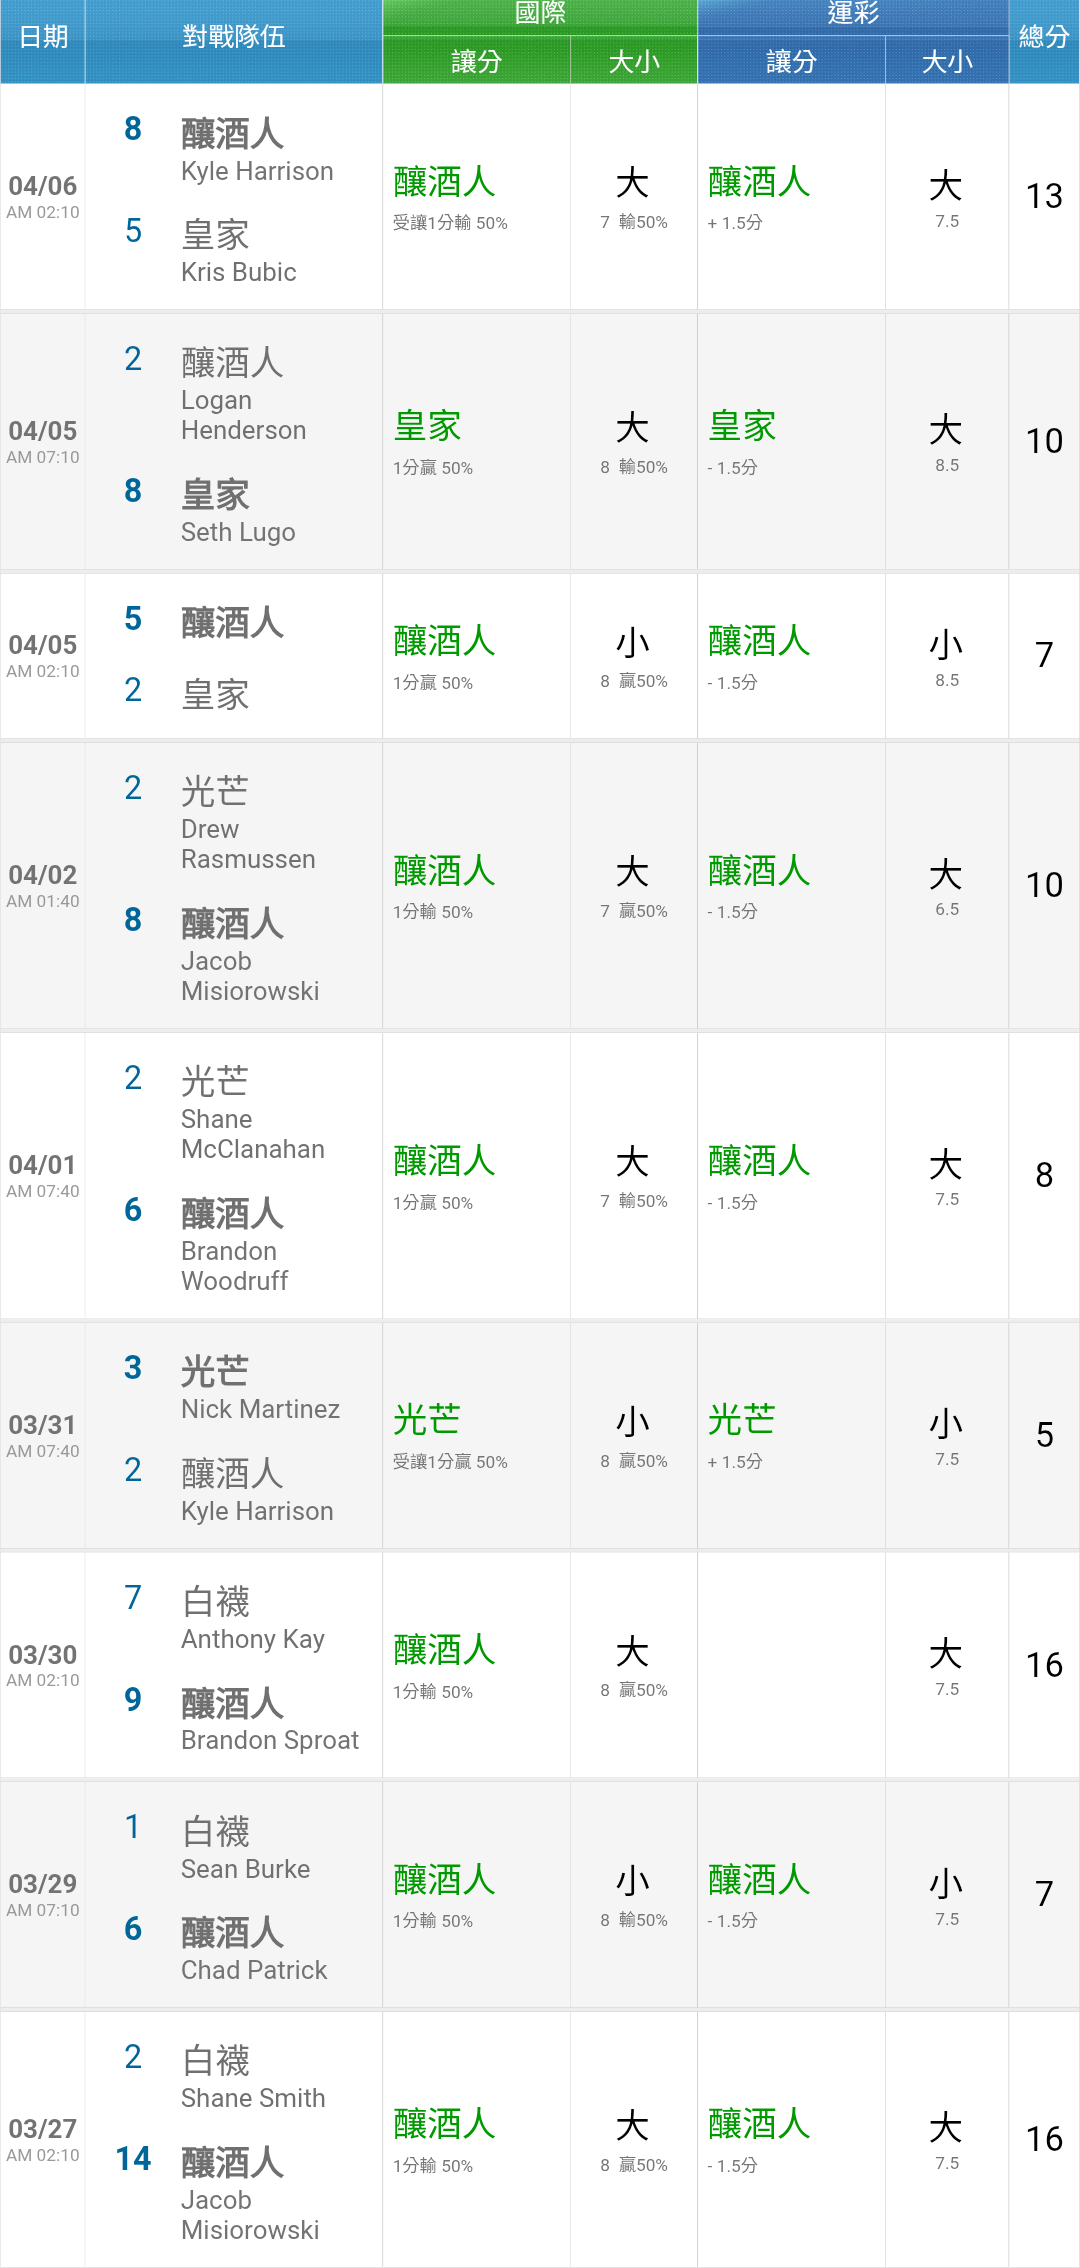Open Nick Martinez pitcher link

(x=260, y=1409)
